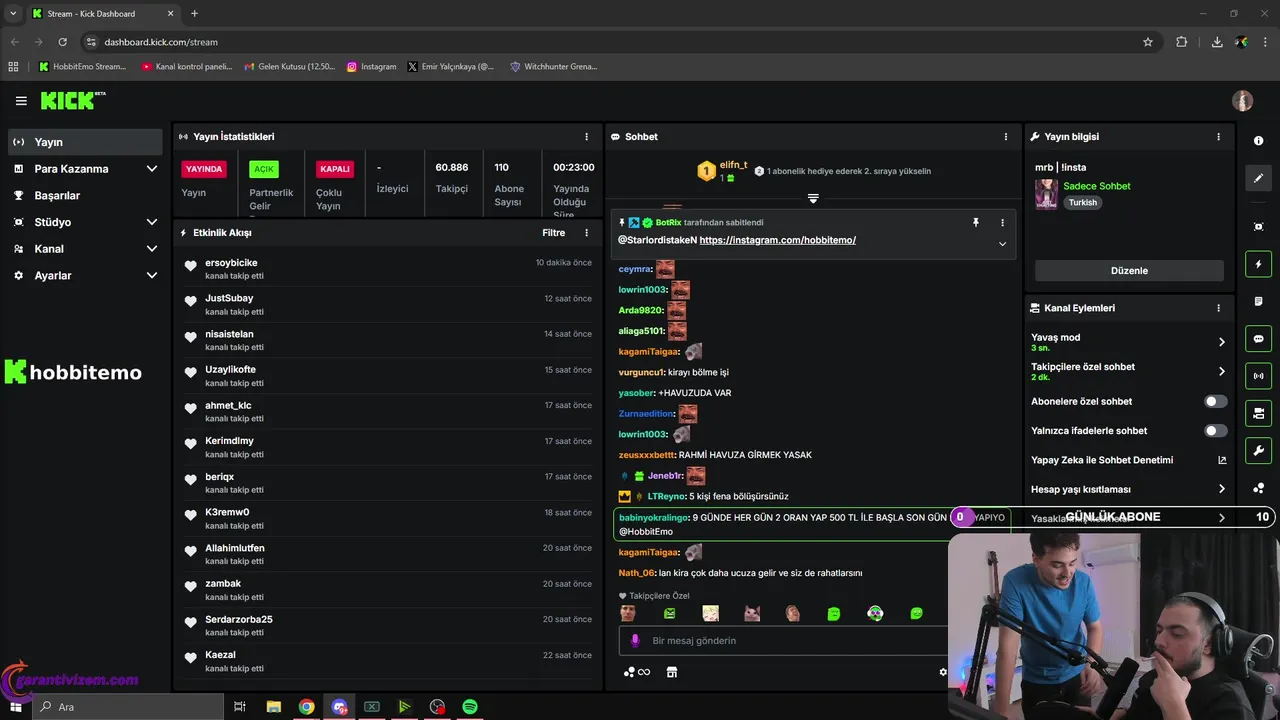Screen dimensions: 1280x720
Task: Open the Instagram bookmark
Action: 371,67
